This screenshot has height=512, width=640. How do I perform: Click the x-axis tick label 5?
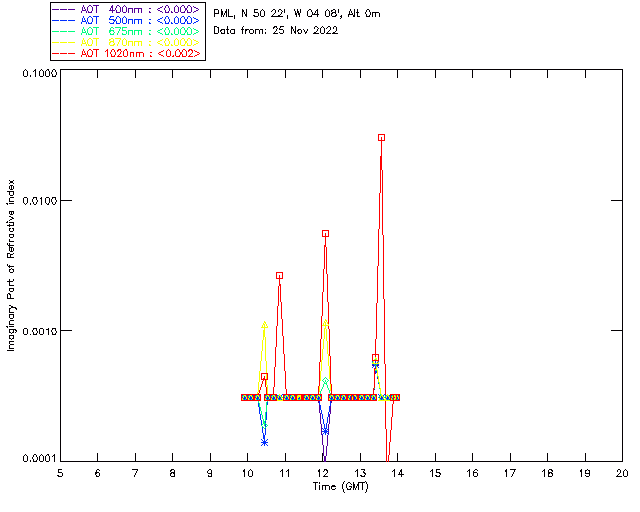pos(60,473)
